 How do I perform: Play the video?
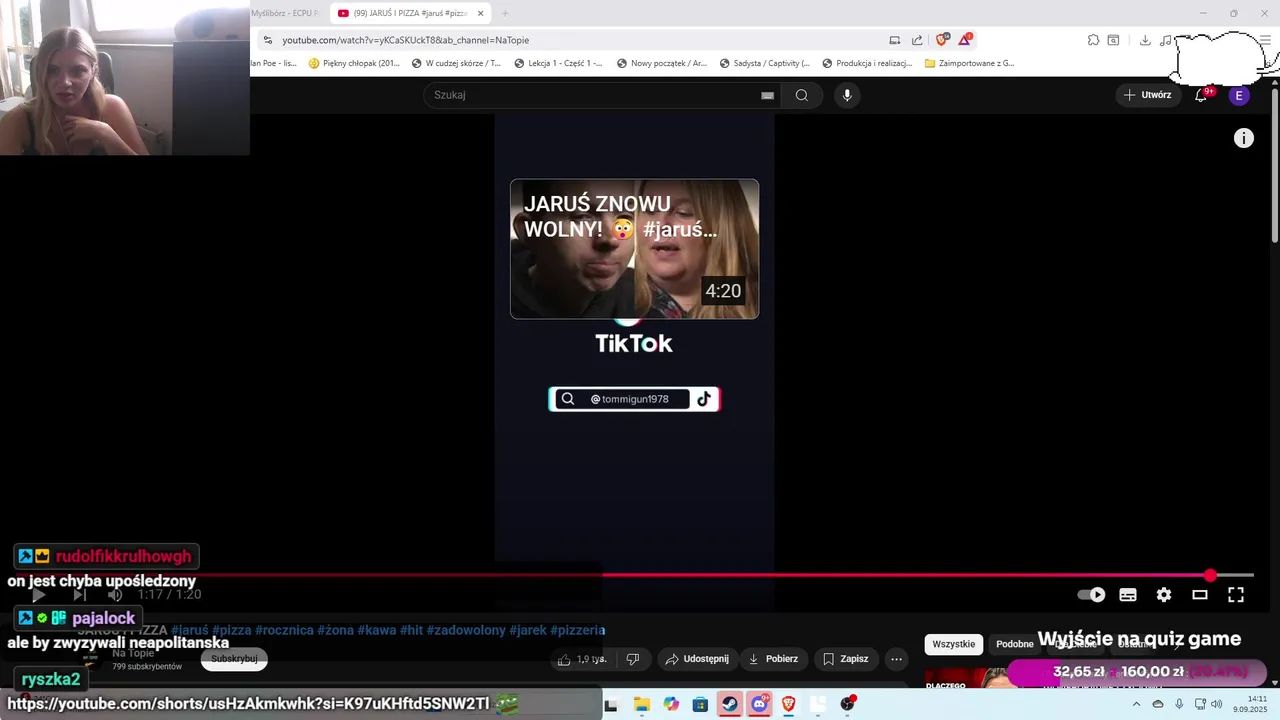[x=39, y=594]
